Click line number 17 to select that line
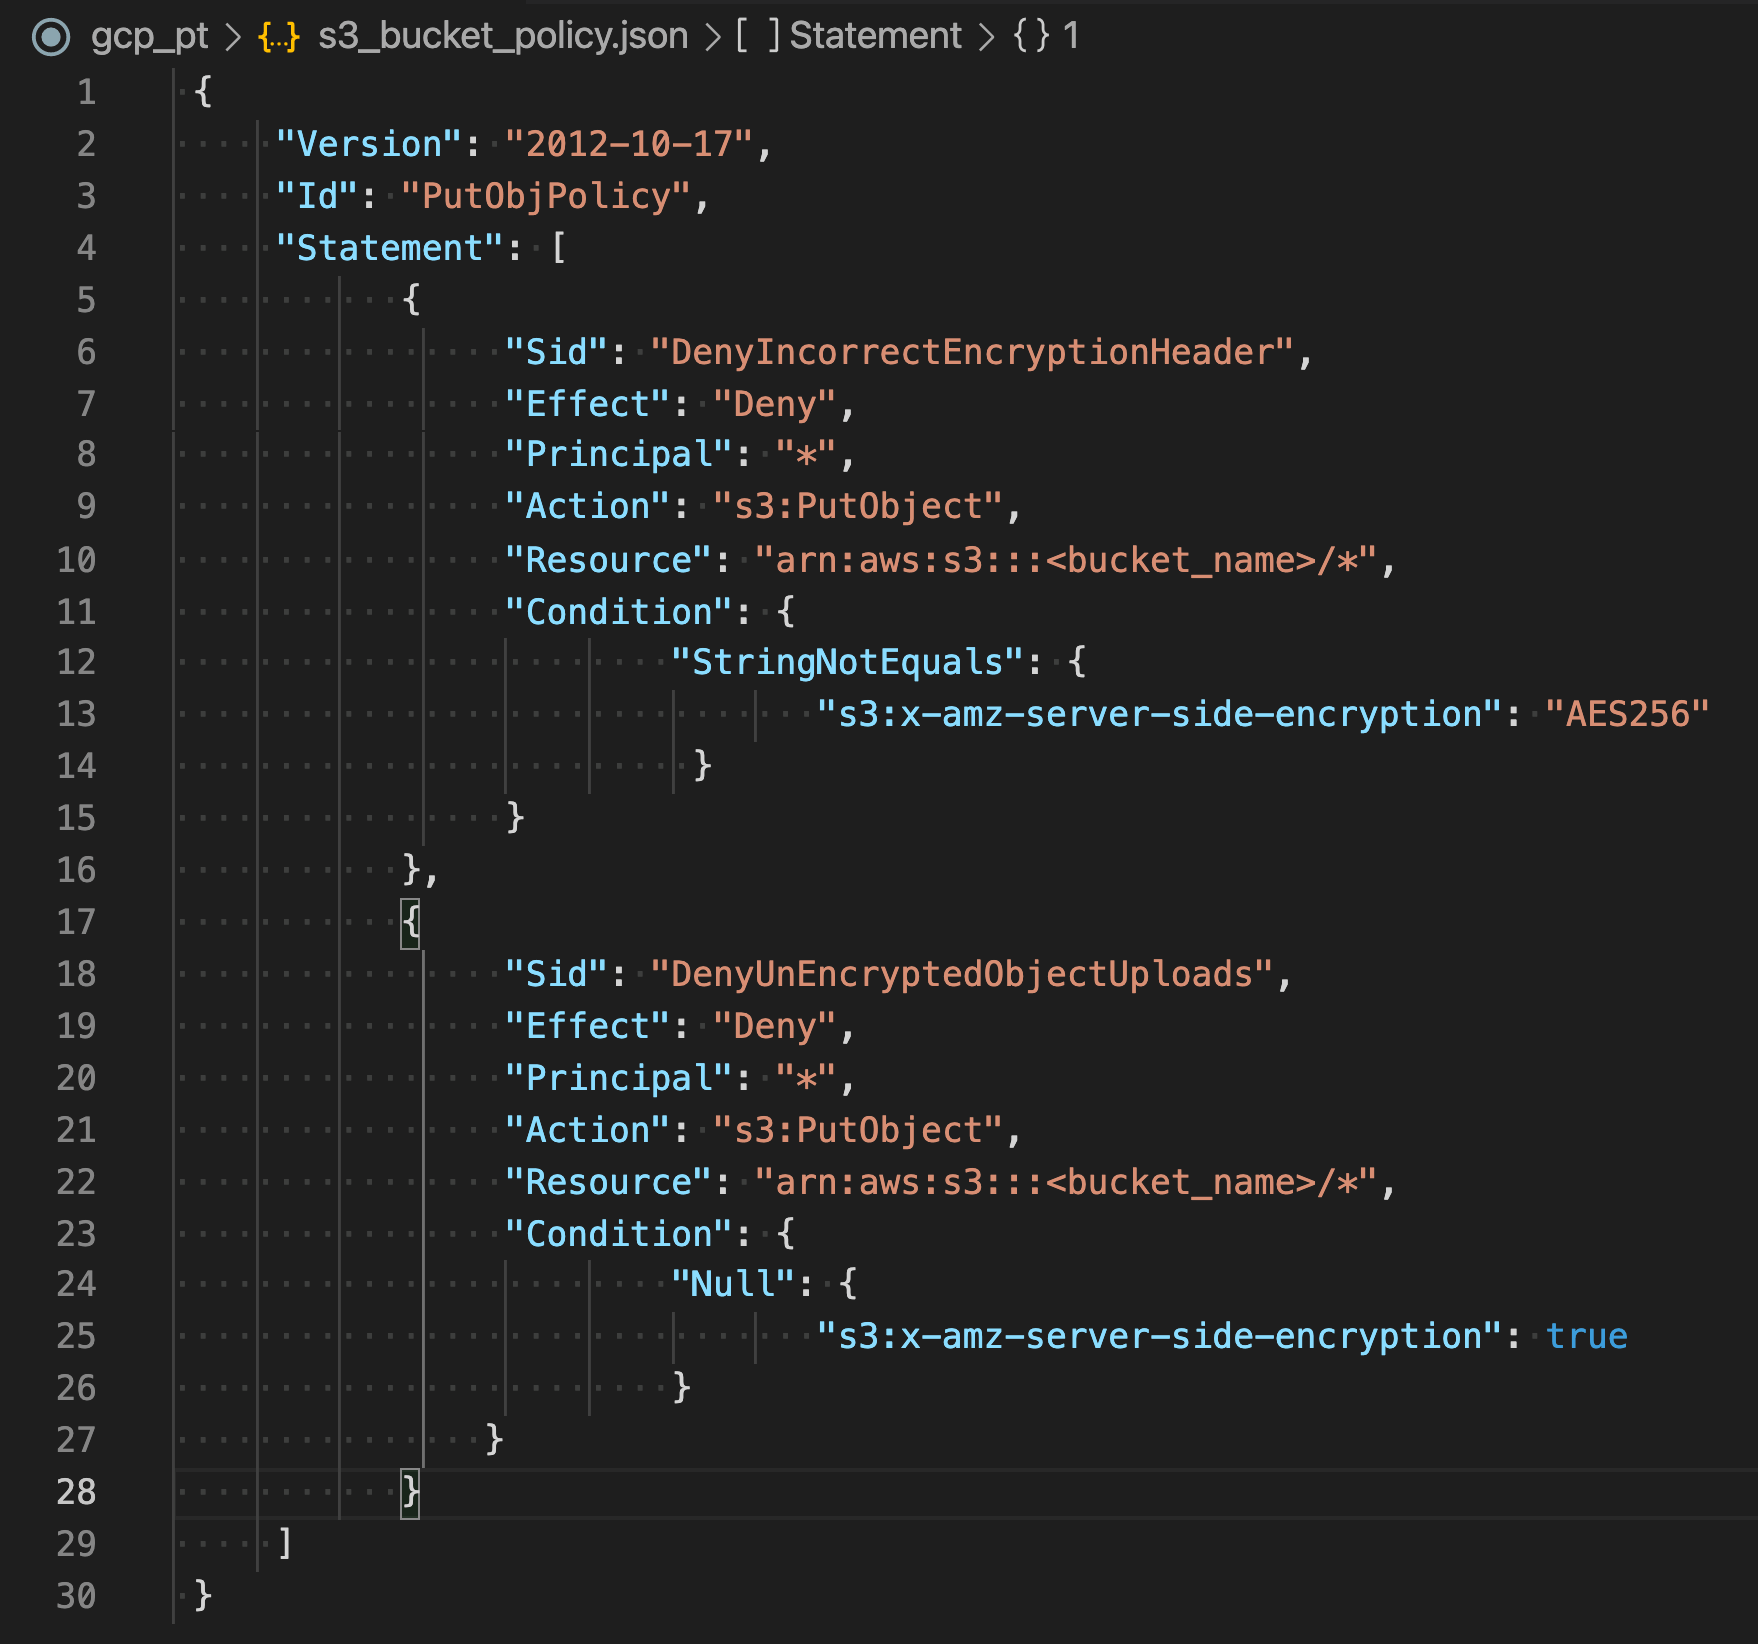Image resolution: width=1758 pixels, height=1644 pixels. 78,922
